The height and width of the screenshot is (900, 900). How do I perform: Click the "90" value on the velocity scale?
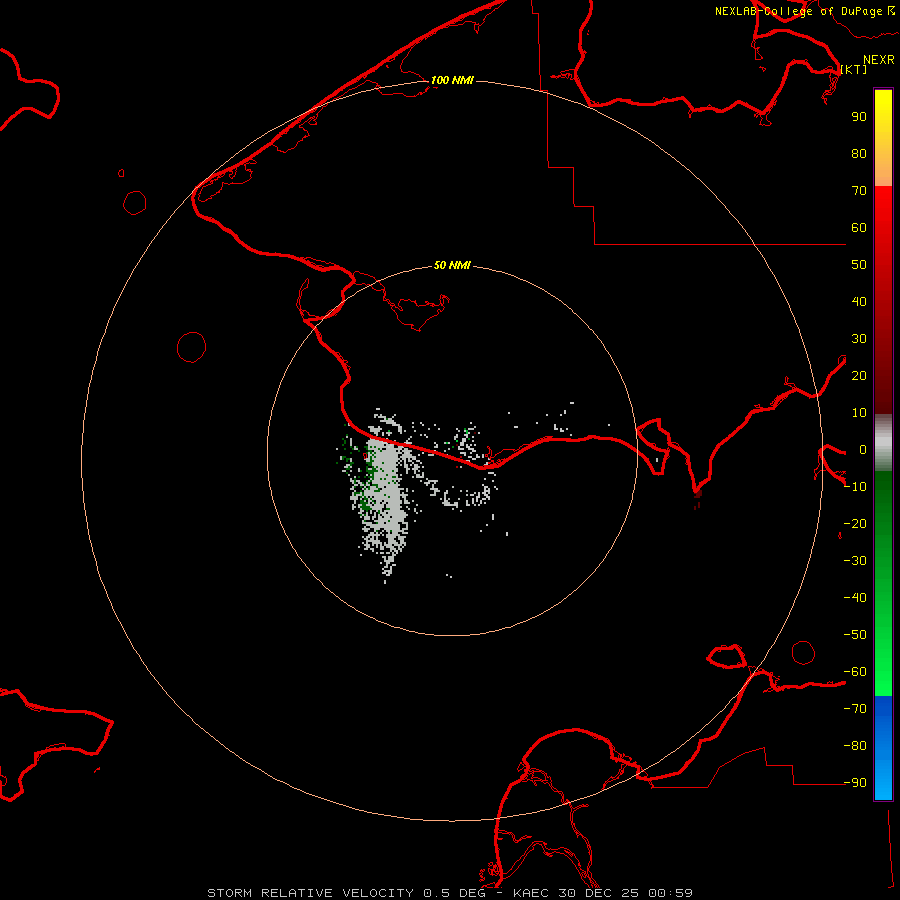click(859, 117)
